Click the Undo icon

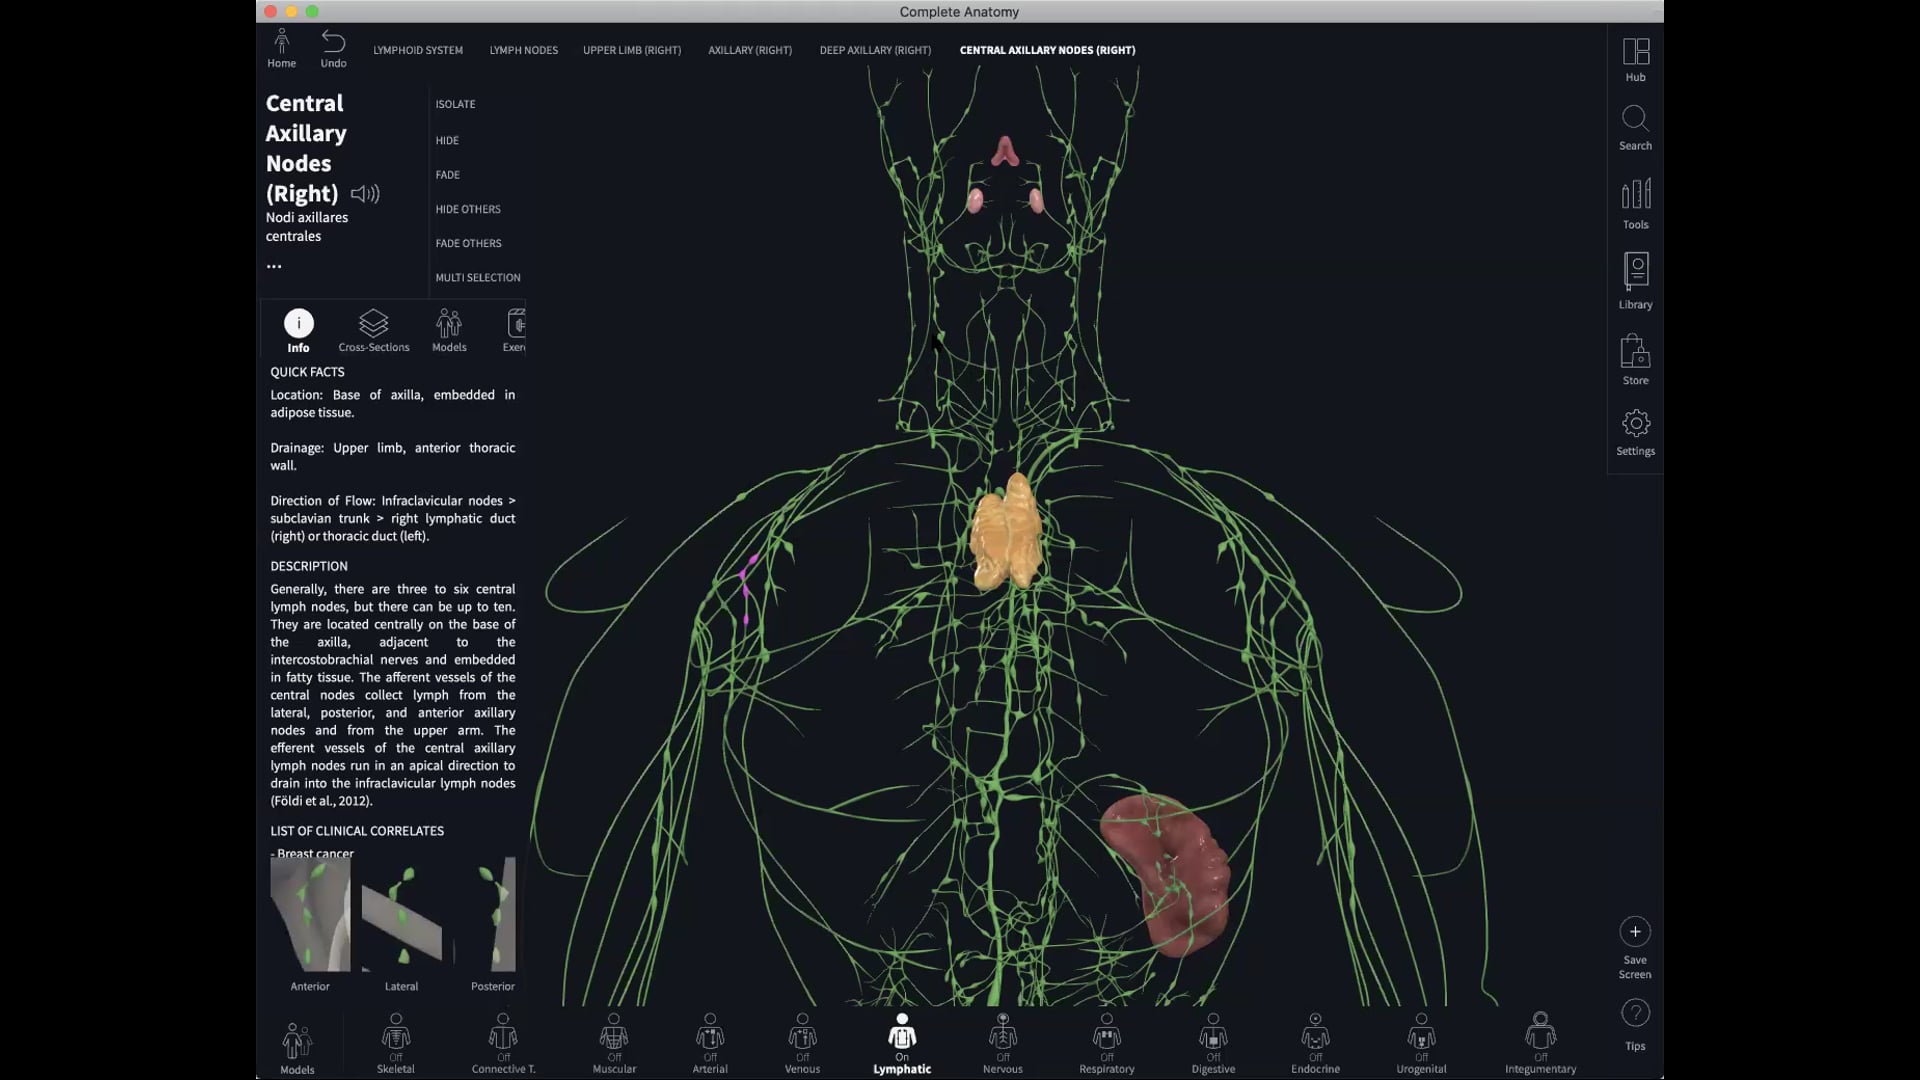pos(333,42)
